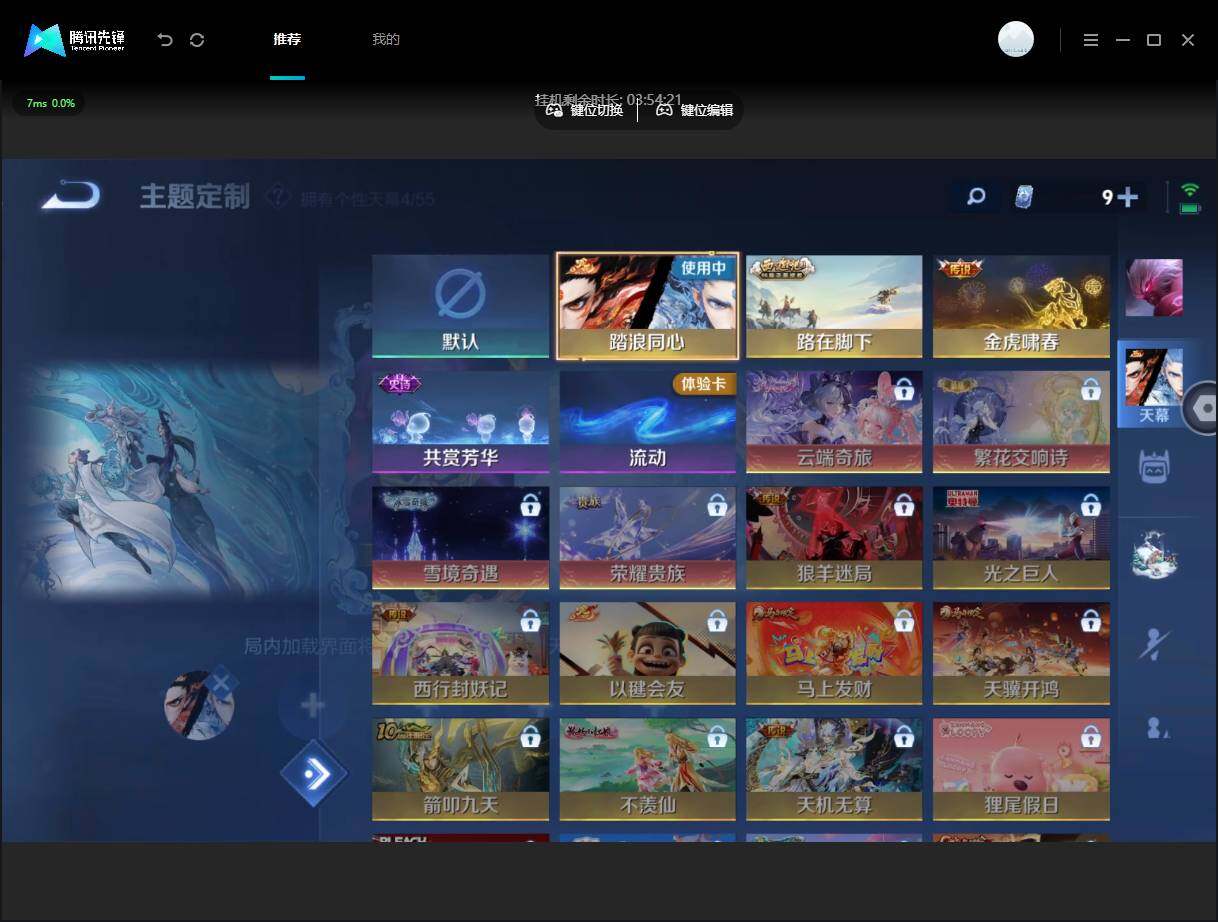Click the 挂机剩余时长 timer text

608,100
